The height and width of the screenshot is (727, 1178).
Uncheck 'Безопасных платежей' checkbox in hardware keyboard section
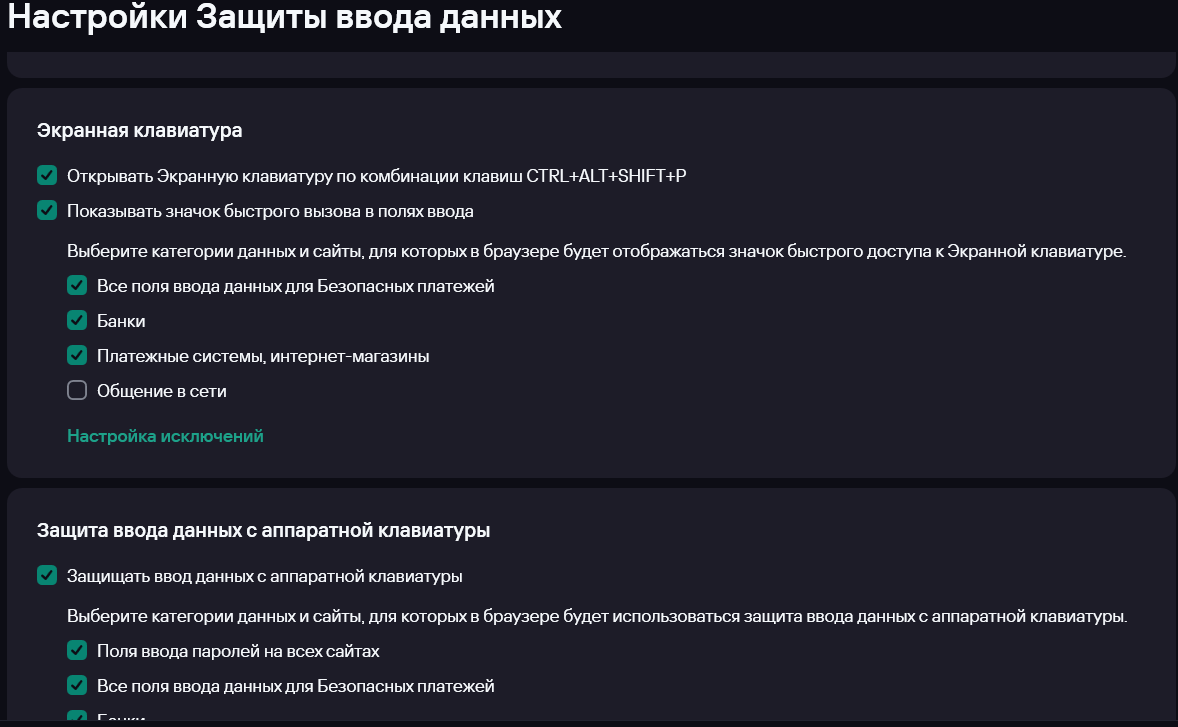click(77, 686)
